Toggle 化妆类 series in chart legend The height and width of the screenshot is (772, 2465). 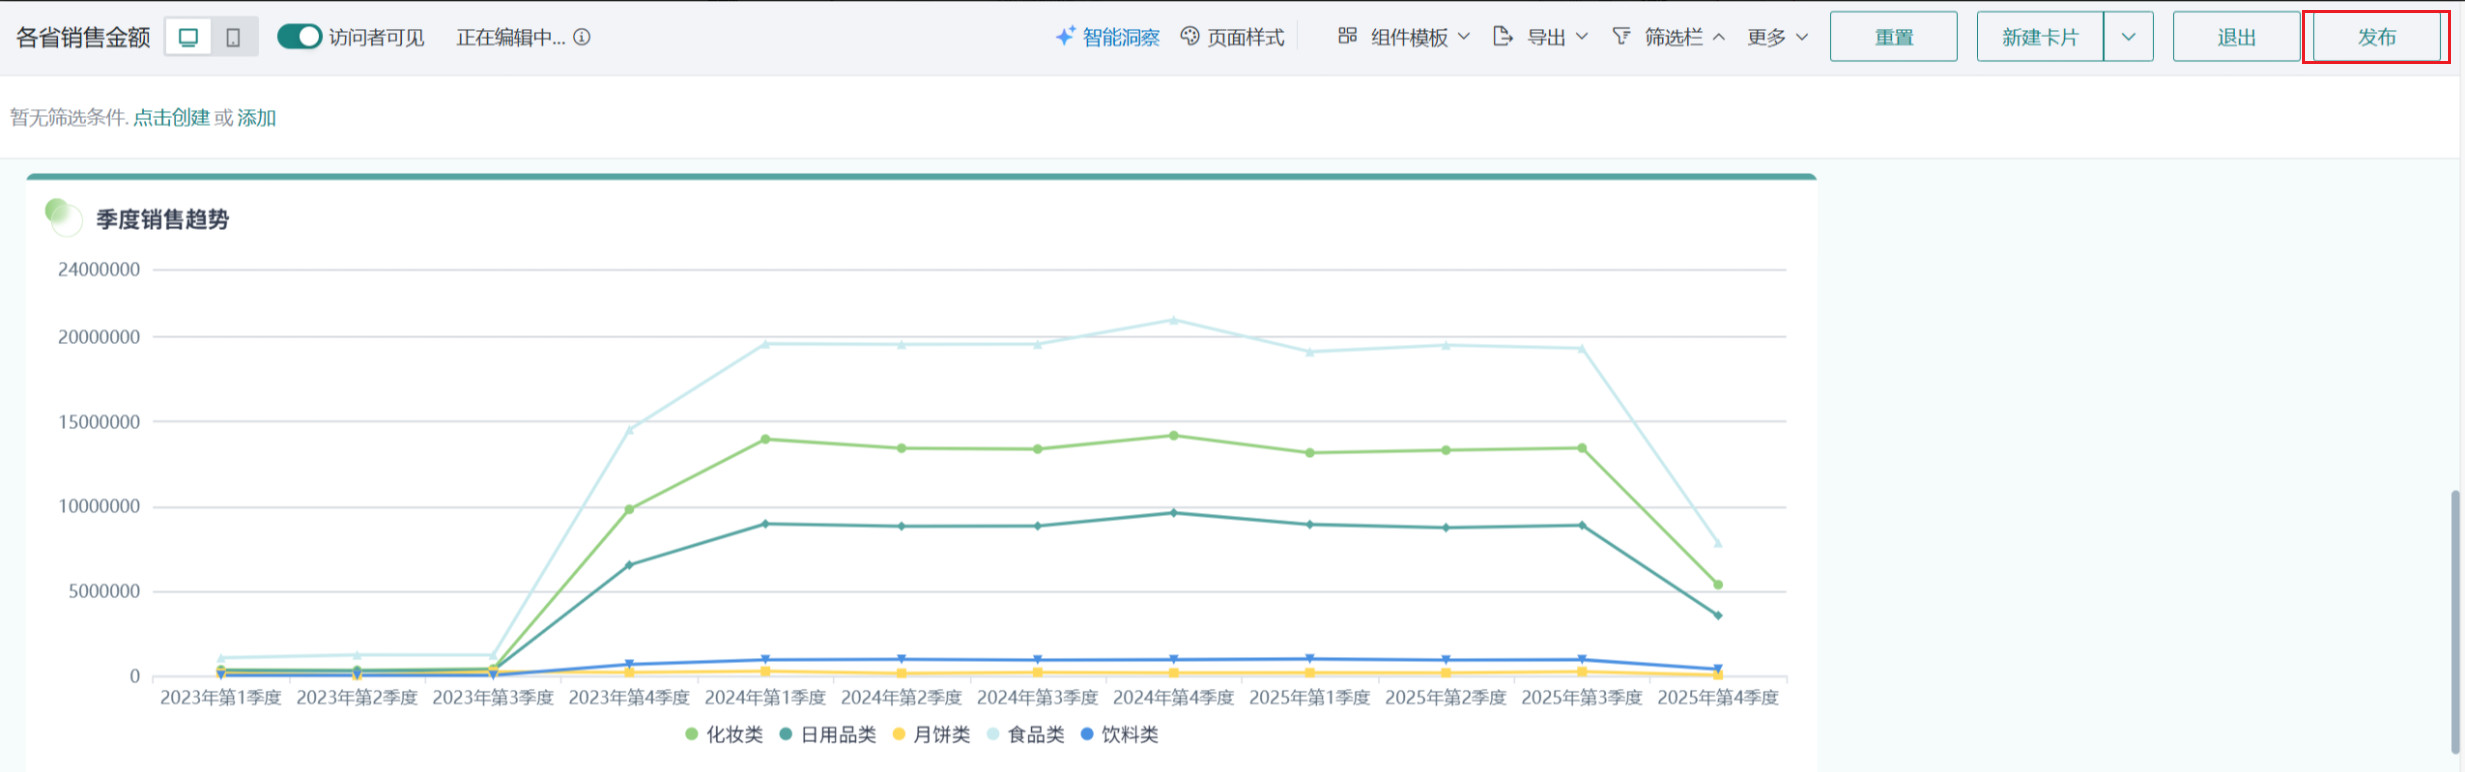coord(724,734)
